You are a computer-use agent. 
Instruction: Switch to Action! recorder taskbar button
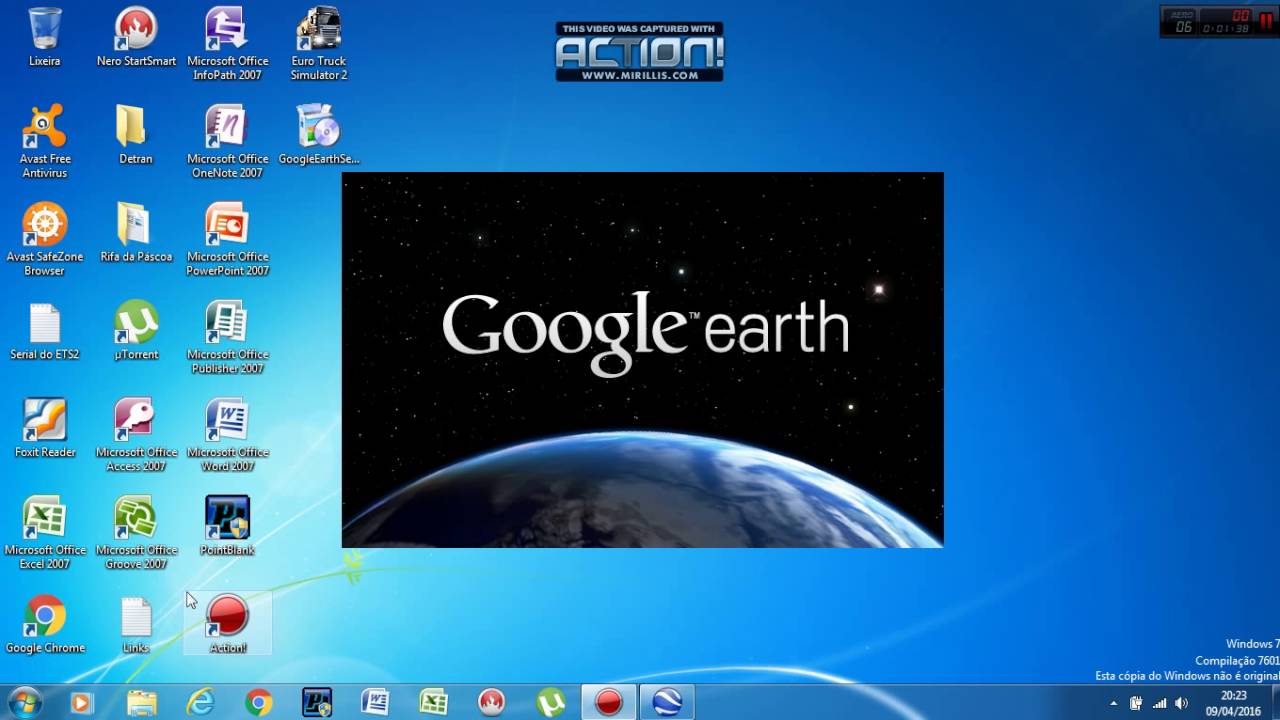coord(609,703)
